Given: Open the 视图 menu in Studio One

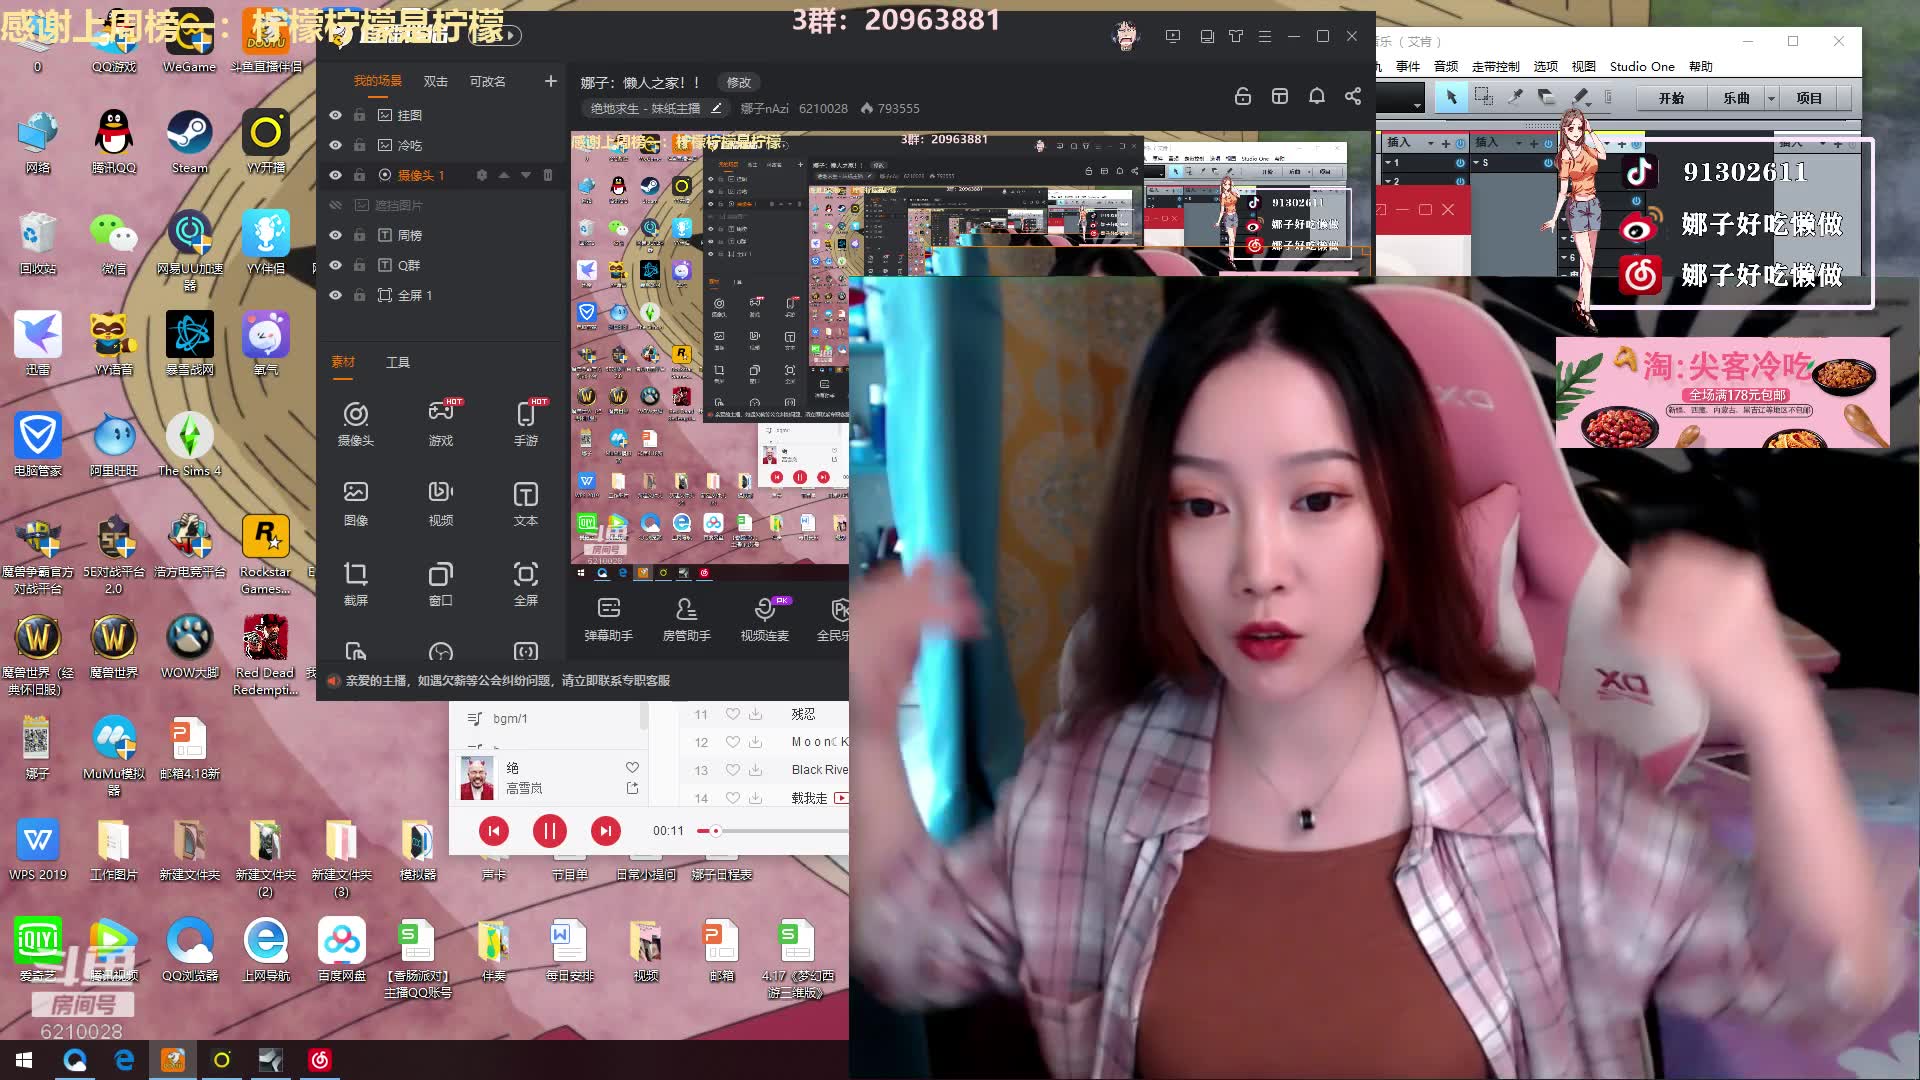Looking at the screenshot, I should click(1585, 66).
